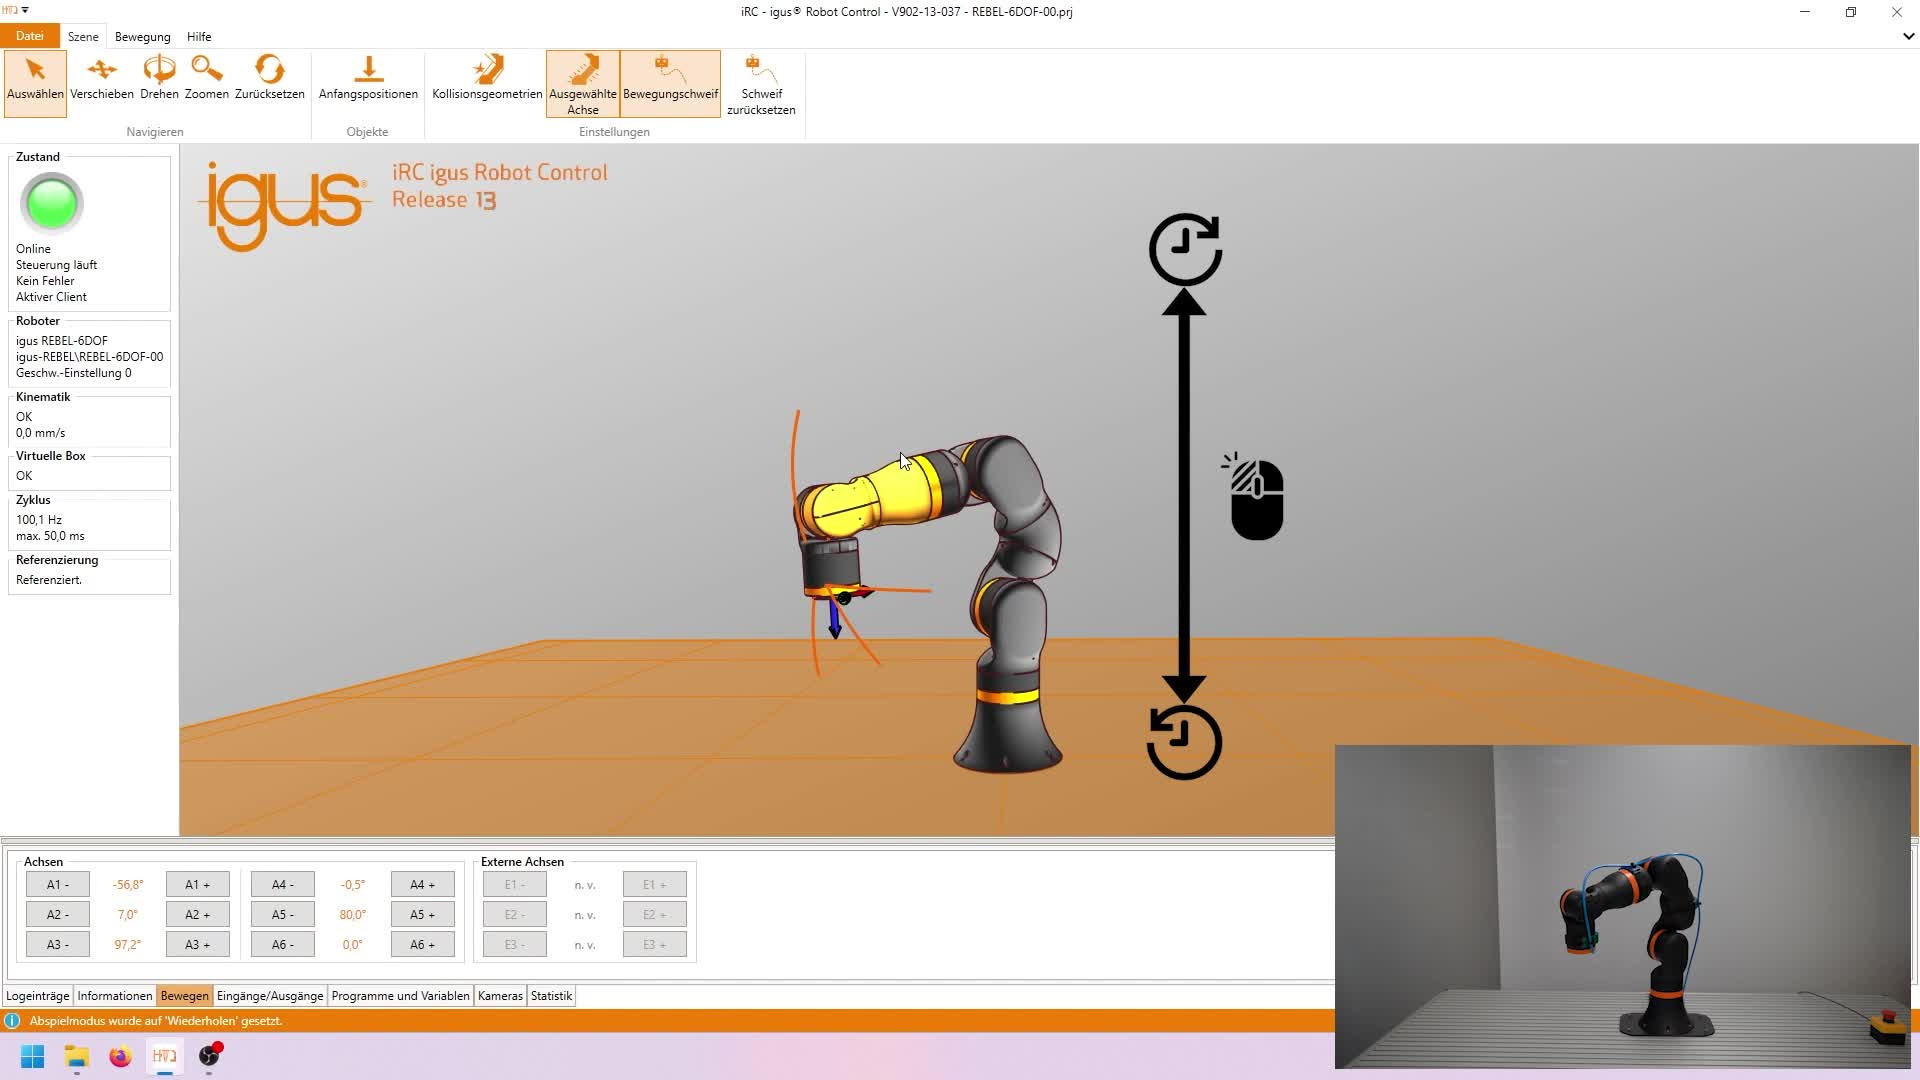
Task: Click the "igus REBEL-6DOF" robot name
Action: click(62, 341)
